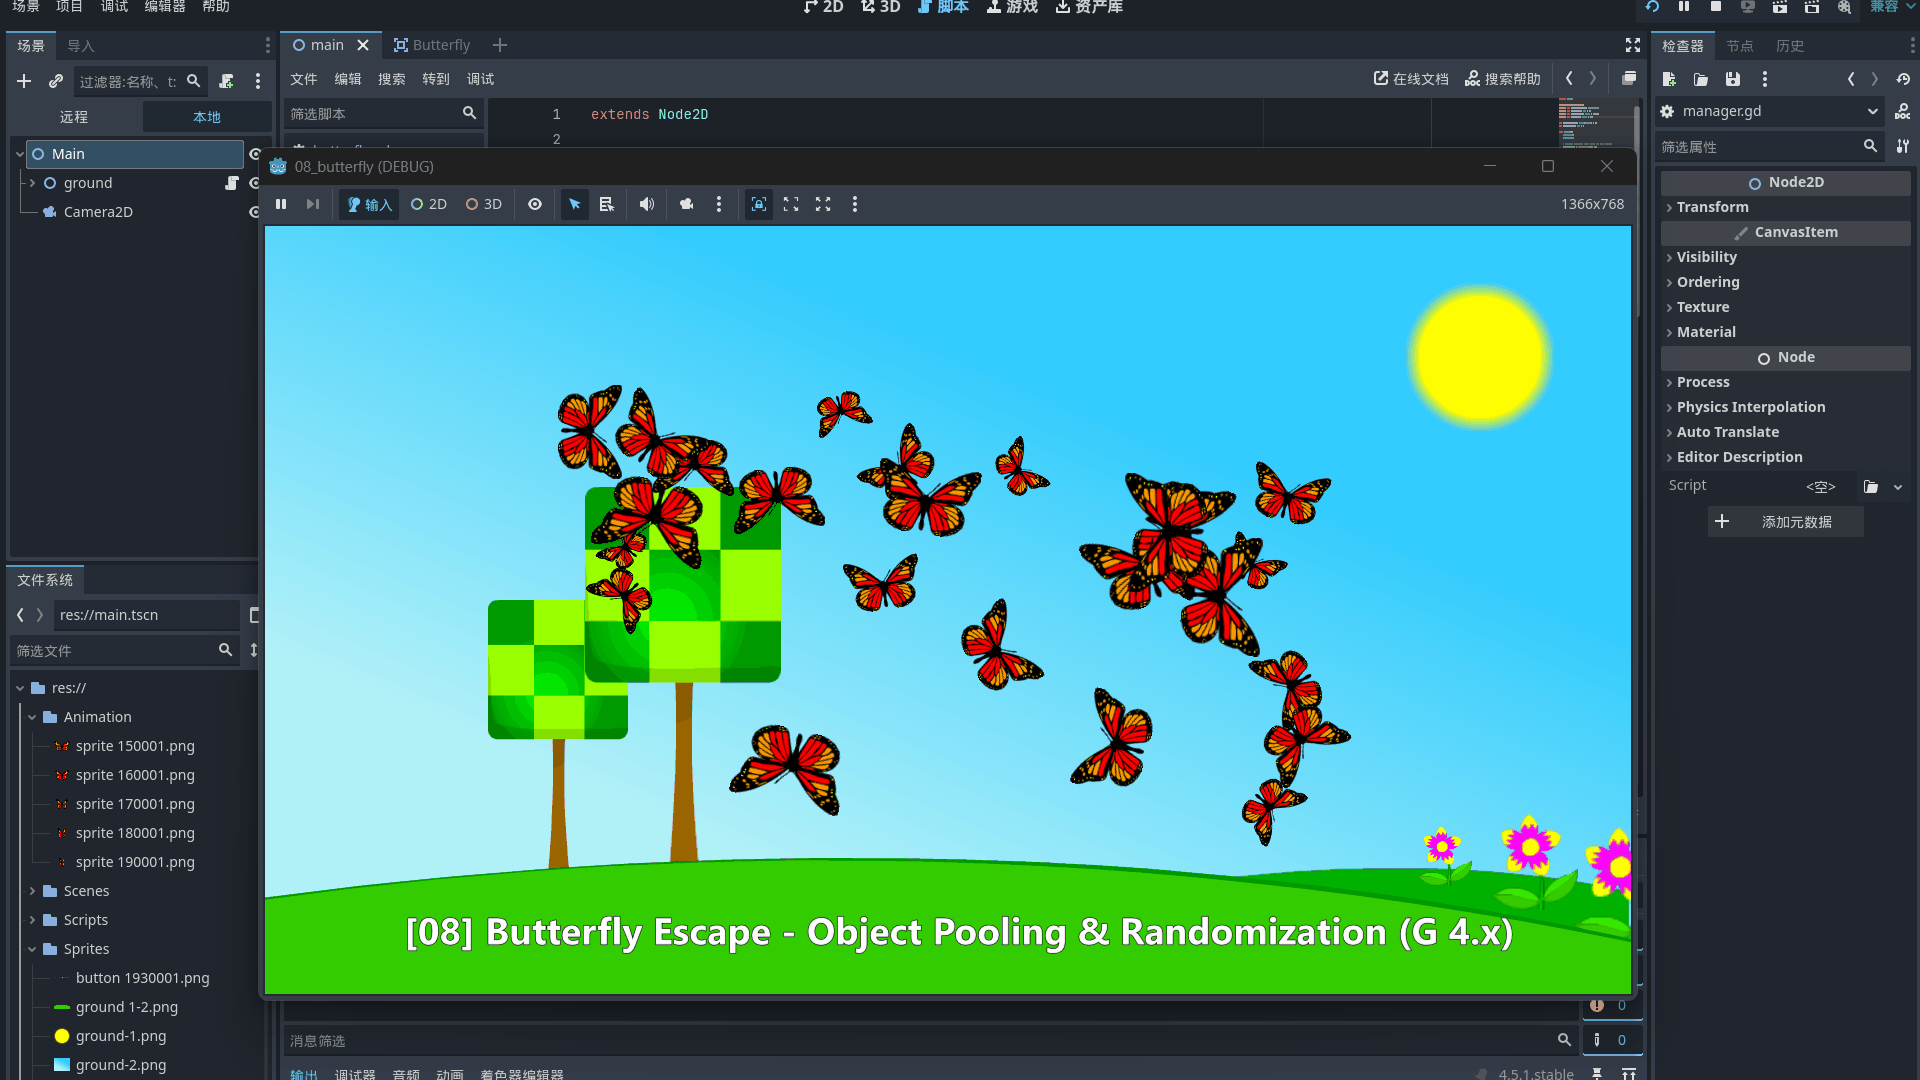Open 在线文档 online docs link

(1410, 79)
